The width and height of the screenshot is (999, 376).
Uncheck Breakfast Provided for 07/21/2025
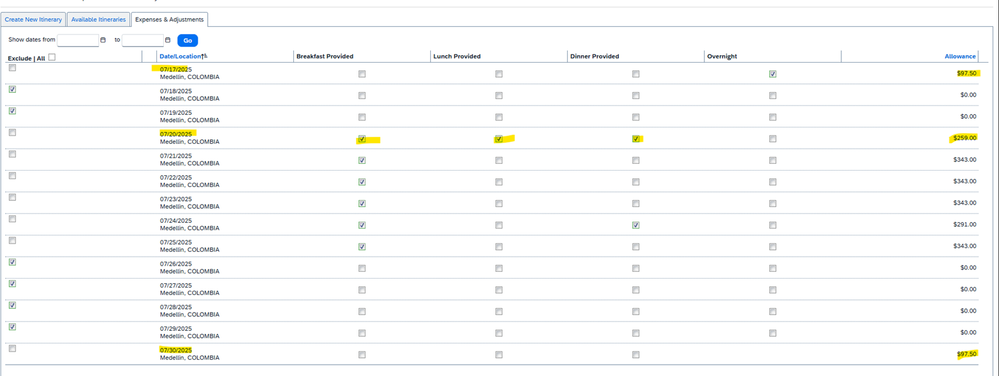(362, 161)
